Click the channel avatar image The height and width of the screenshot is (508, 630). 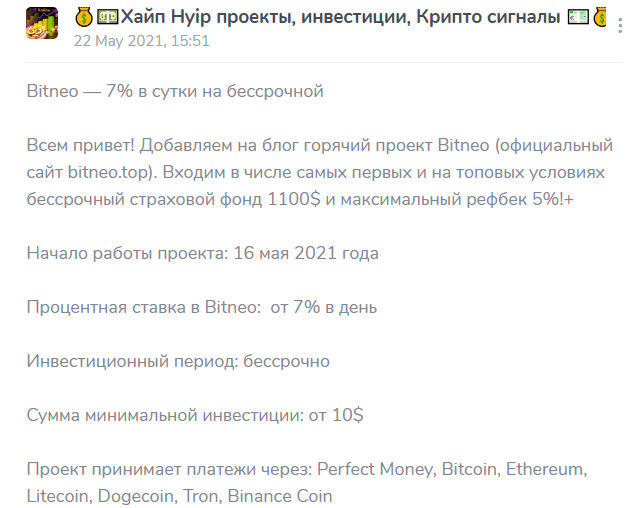[41, 21]
